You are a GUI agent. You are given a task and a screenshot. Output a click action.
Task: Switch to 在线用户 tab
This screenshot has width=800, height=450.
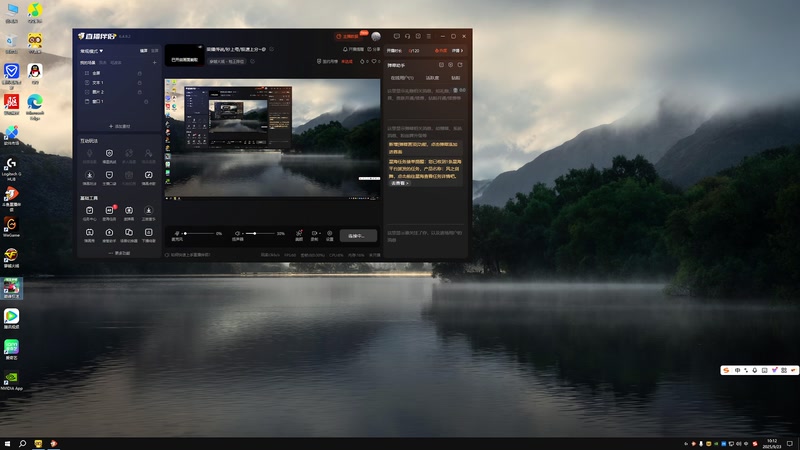pyautogui.click(x=402, y=78)
